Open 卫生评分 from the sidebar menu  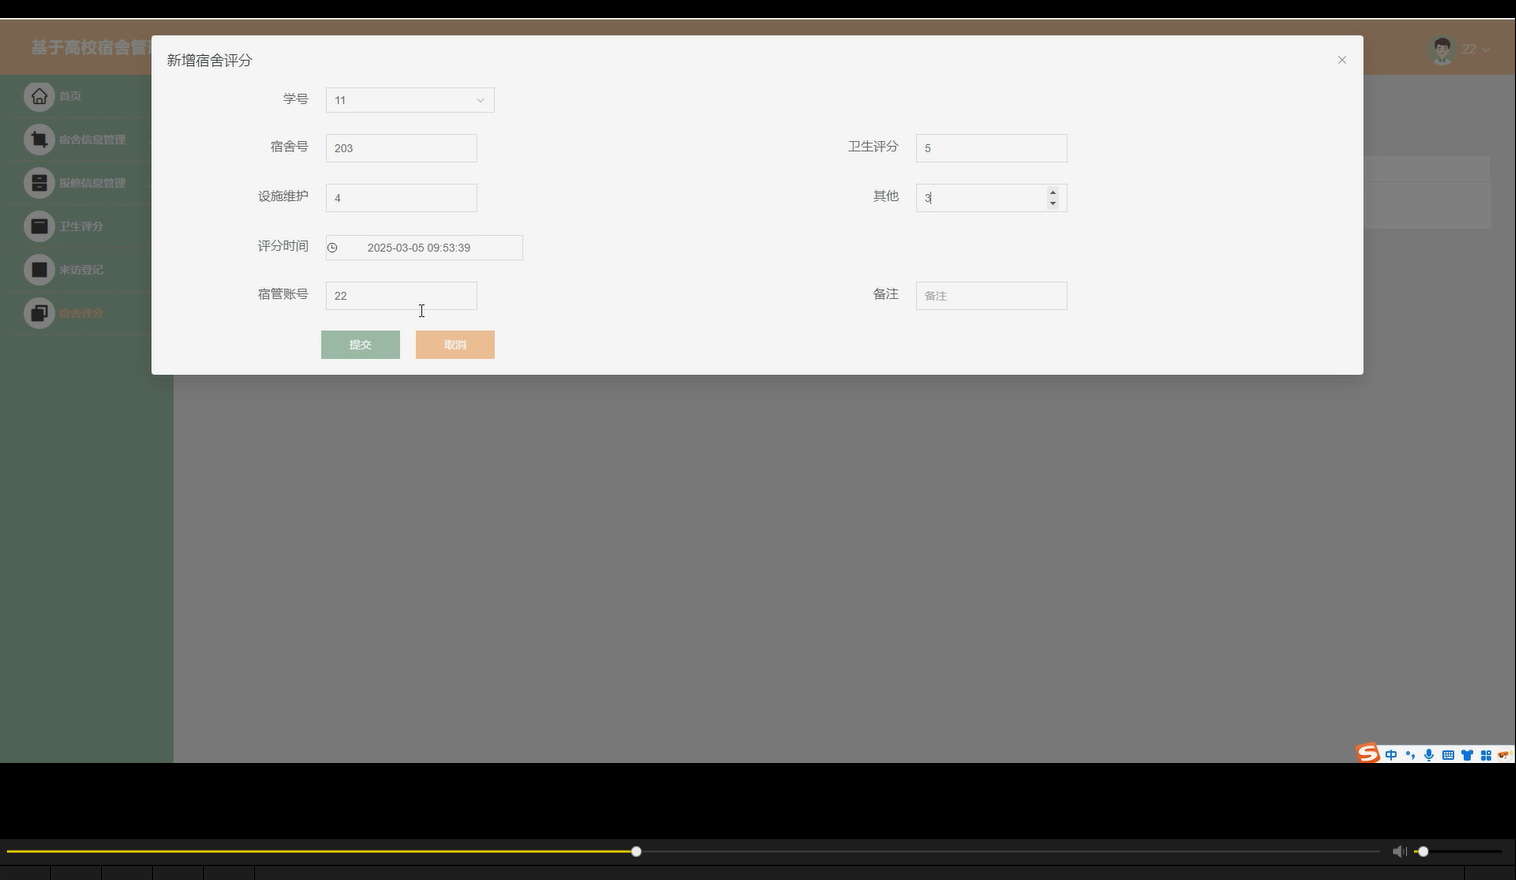tap(39, 225)
